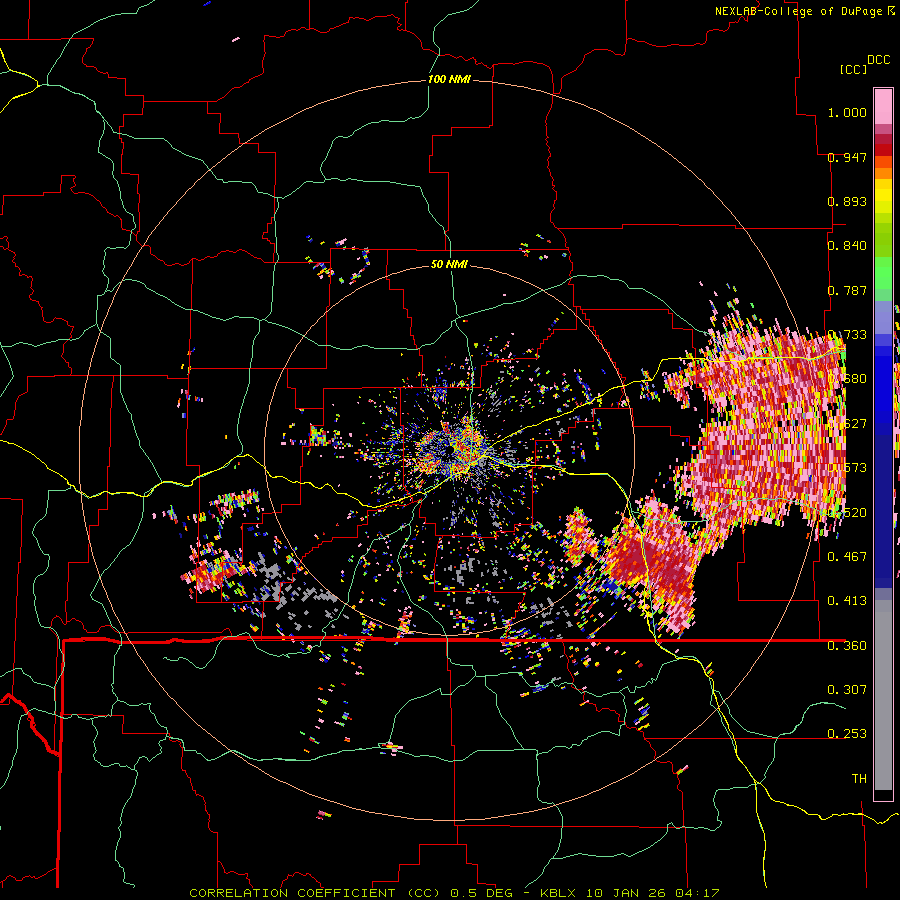Click the 0.840 color scale value
The width and height of the screenshot is (900, 900).
(x=847, y=246)
